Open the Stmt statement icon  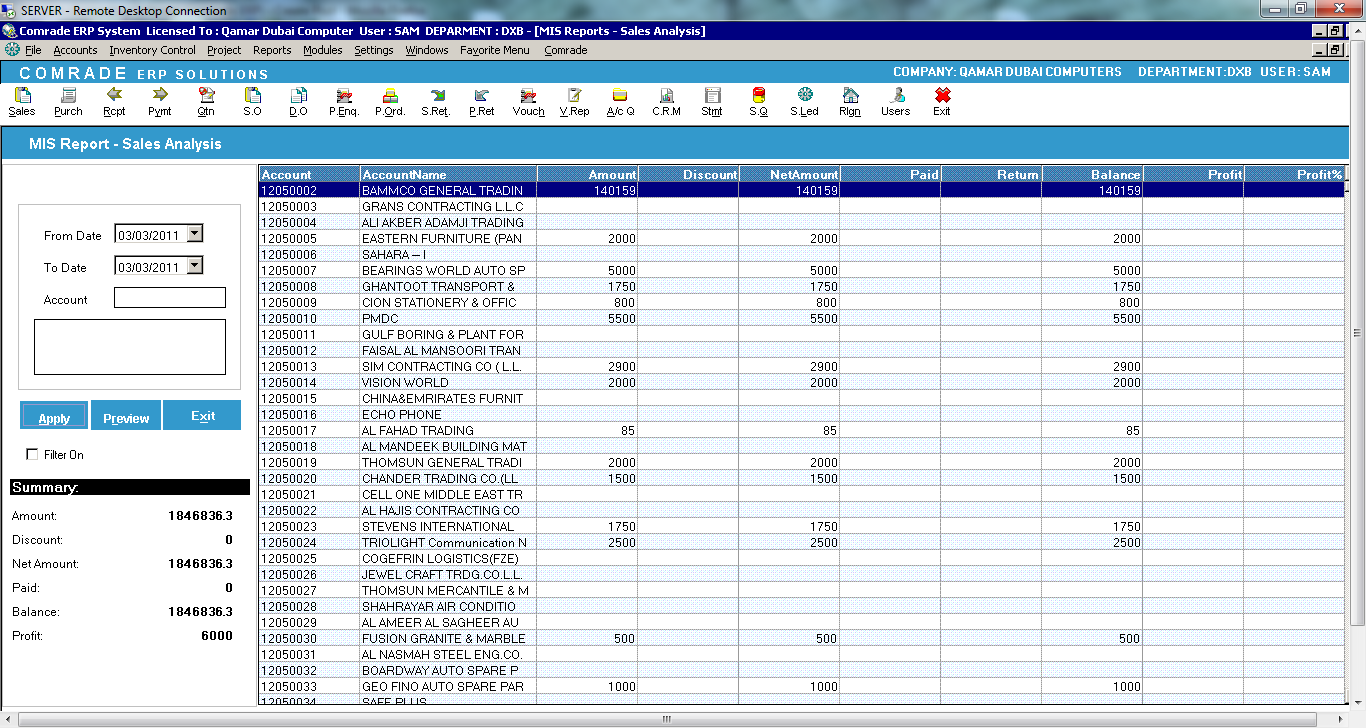tap(712, 100)
